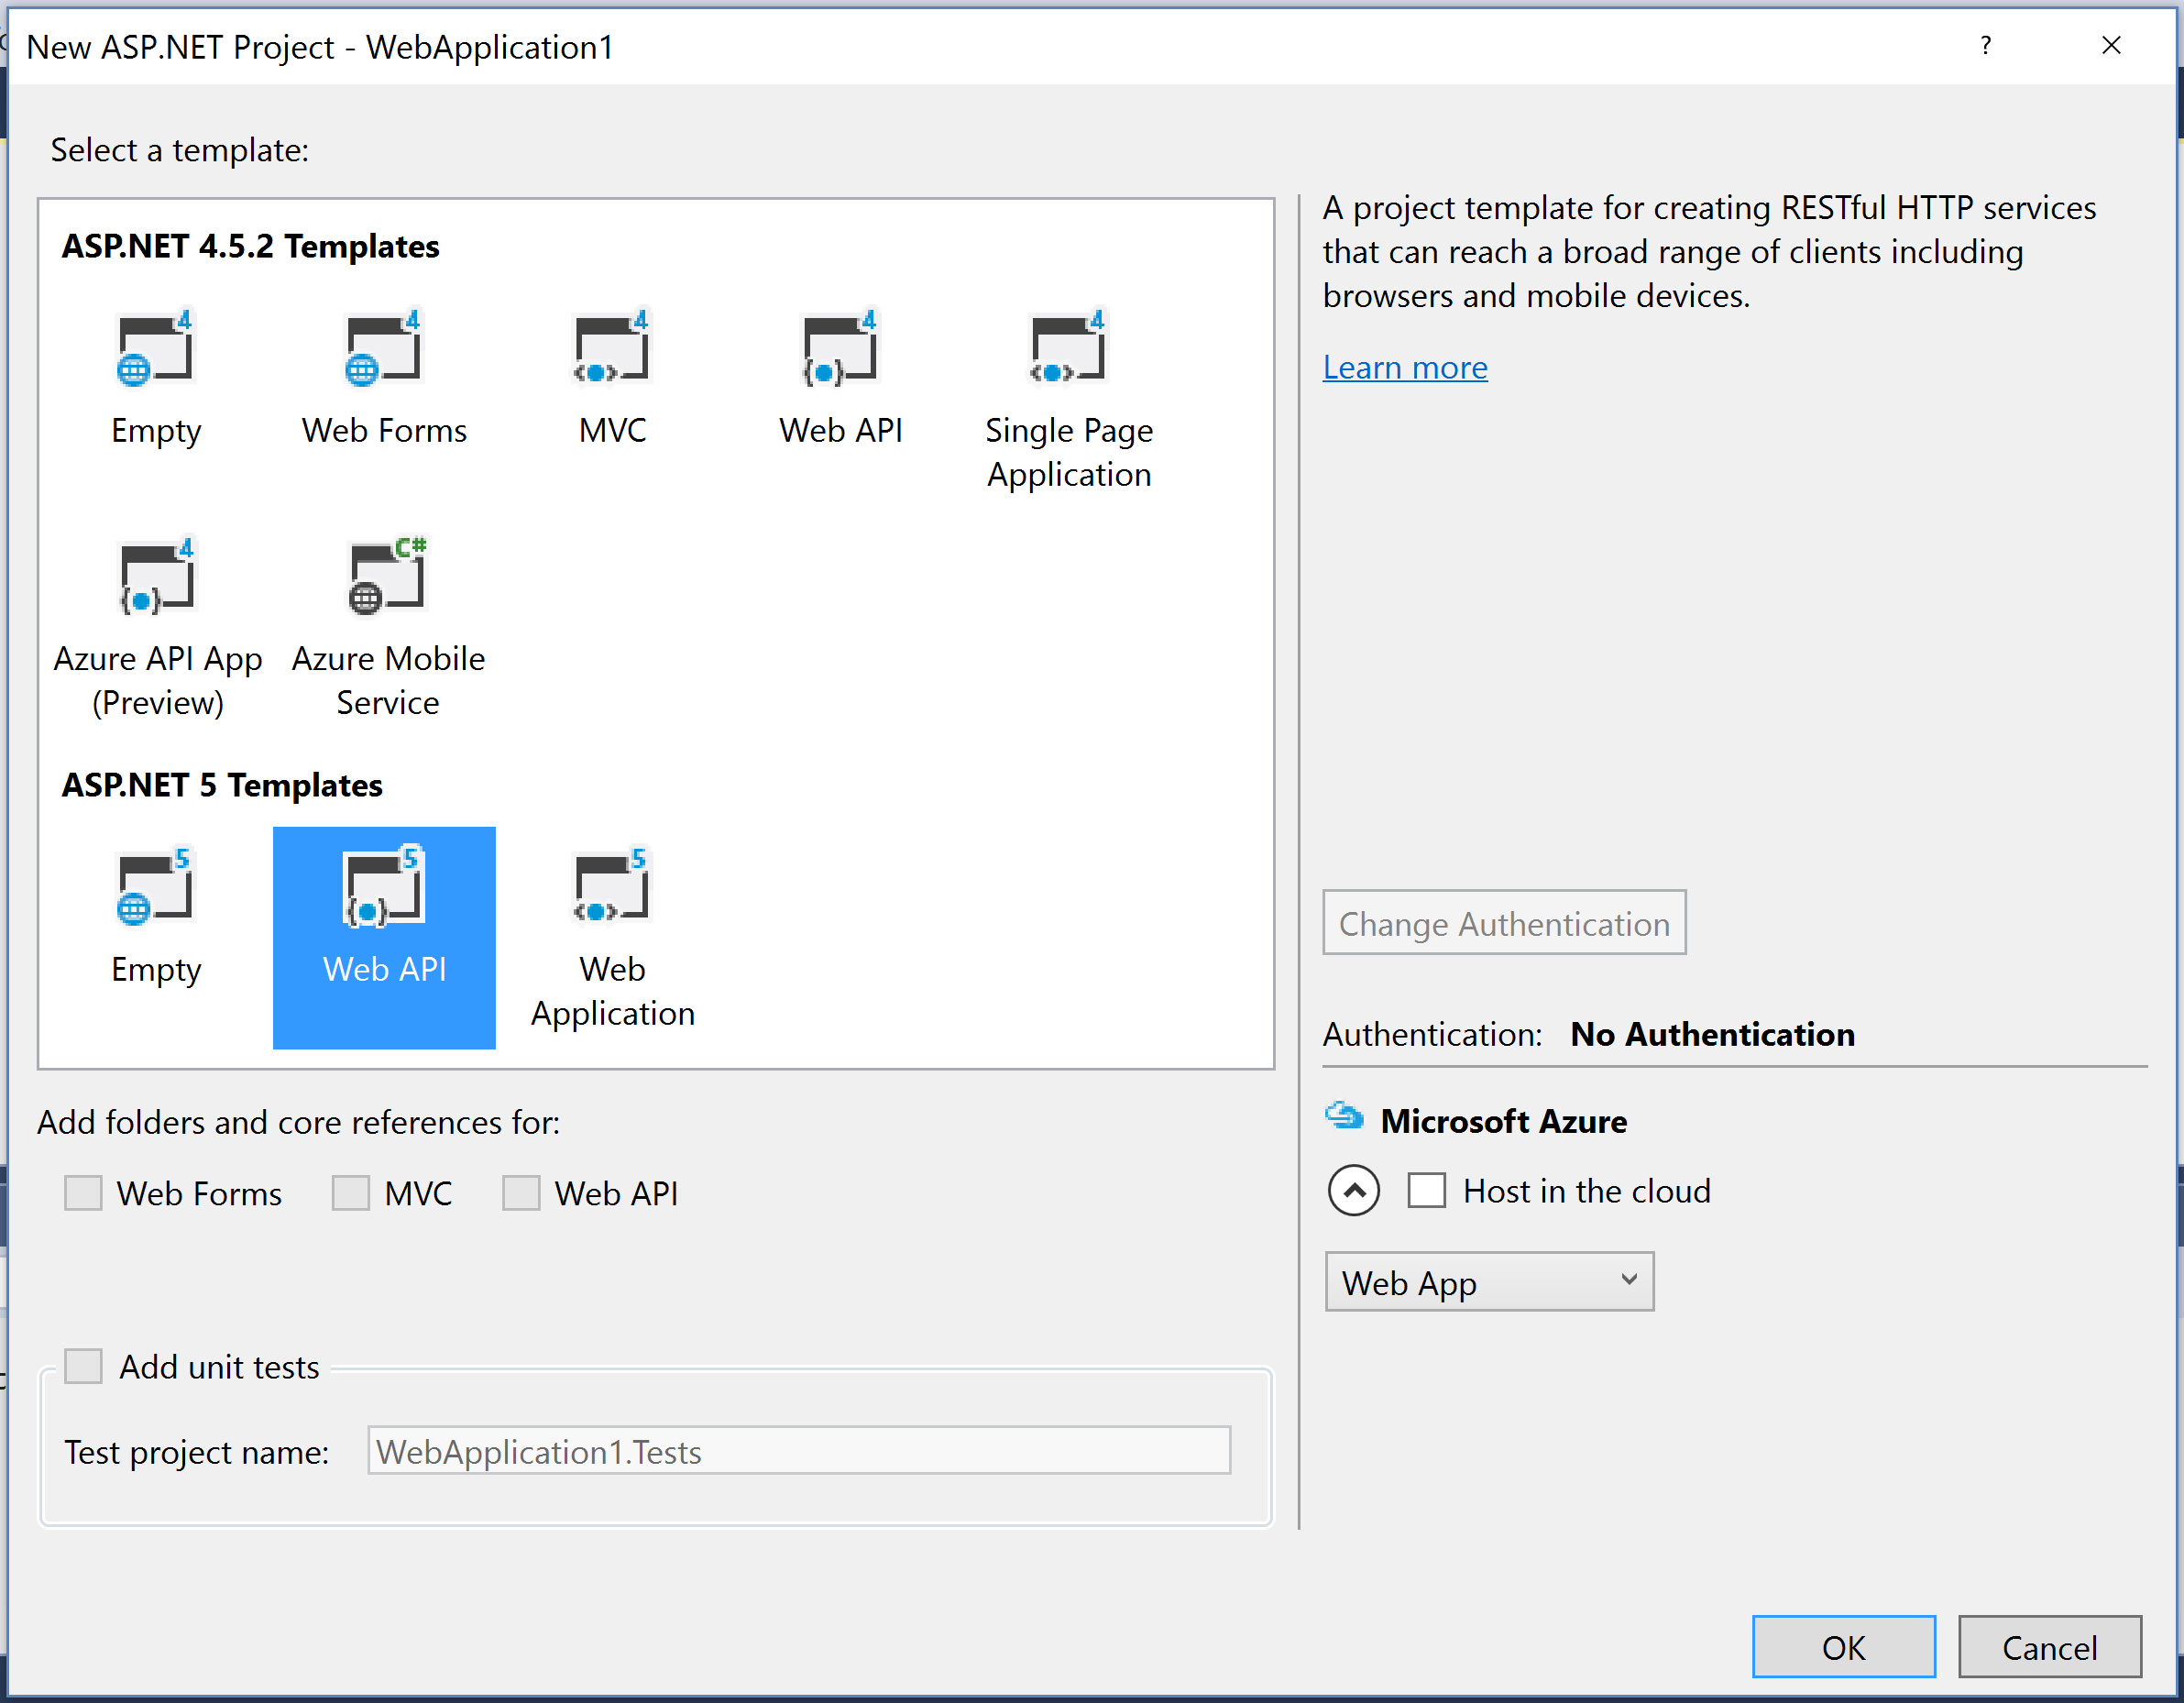Select the ASP.NET 5 Empty template icon
Image resolution: width=2184 pixels, height=1703 pixels.
click(155, 886)
